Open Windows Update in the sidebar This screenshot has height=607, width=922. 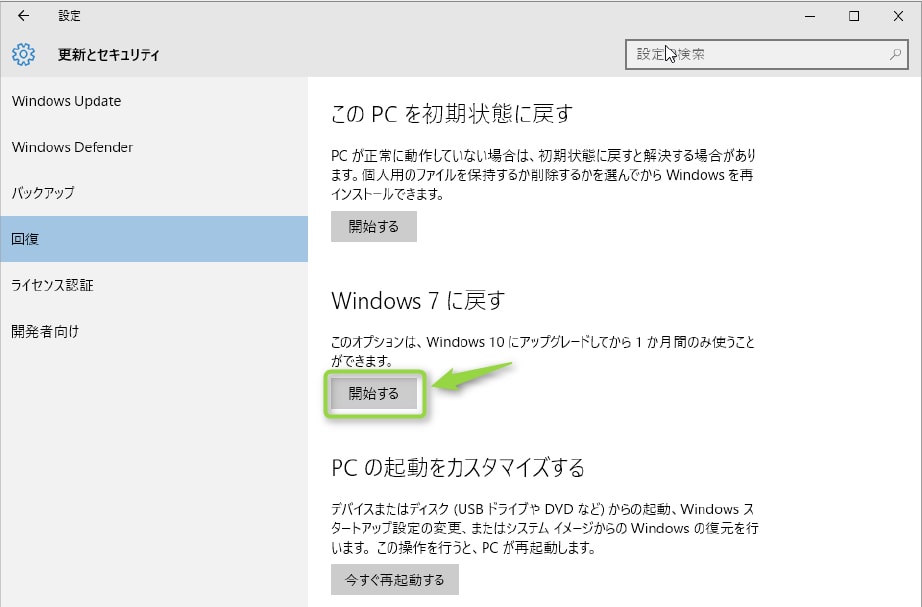pyautogui.click(x=66, y=101)
